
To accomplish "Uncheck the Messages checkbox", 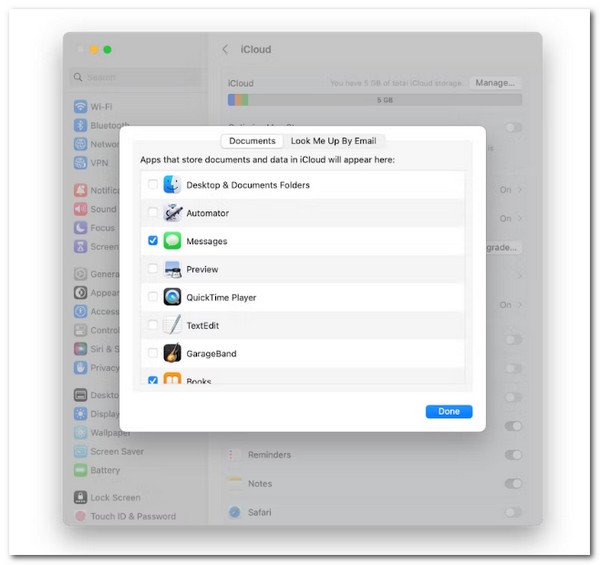I will coord(153,240).
